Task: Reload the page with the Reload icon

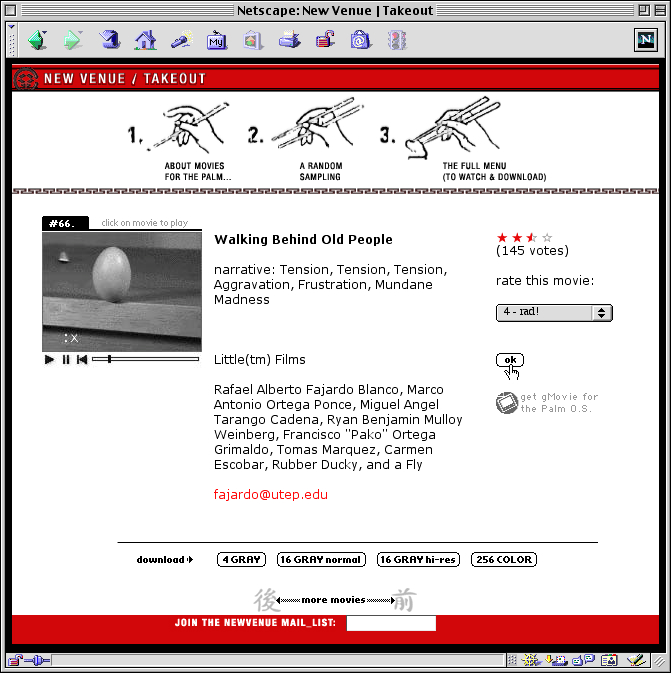Action: coord(110,40)
